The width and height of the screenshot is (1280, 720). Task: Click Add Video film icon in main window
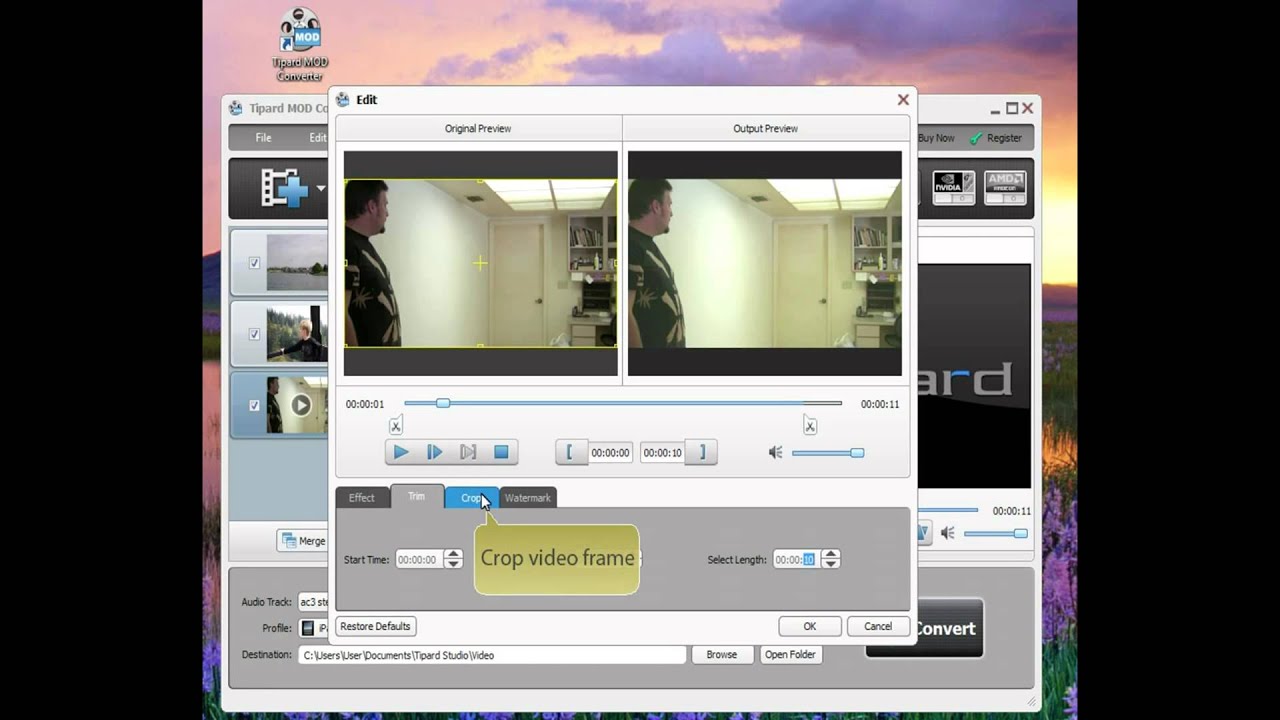click(x=284, y=188)
